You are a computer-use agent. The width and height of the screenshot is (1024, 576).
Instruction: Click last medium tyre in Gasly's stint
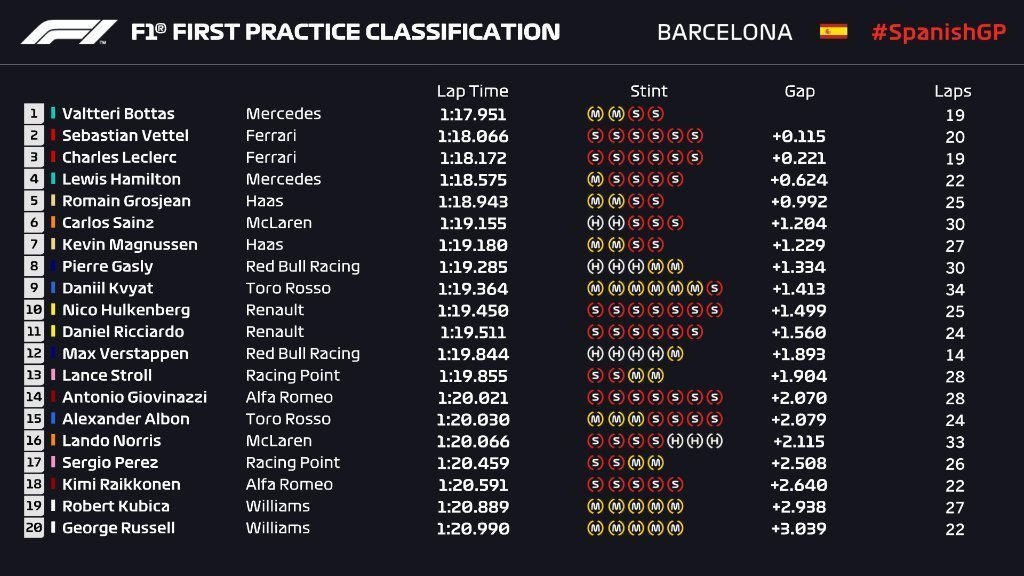tap(675, 267)
